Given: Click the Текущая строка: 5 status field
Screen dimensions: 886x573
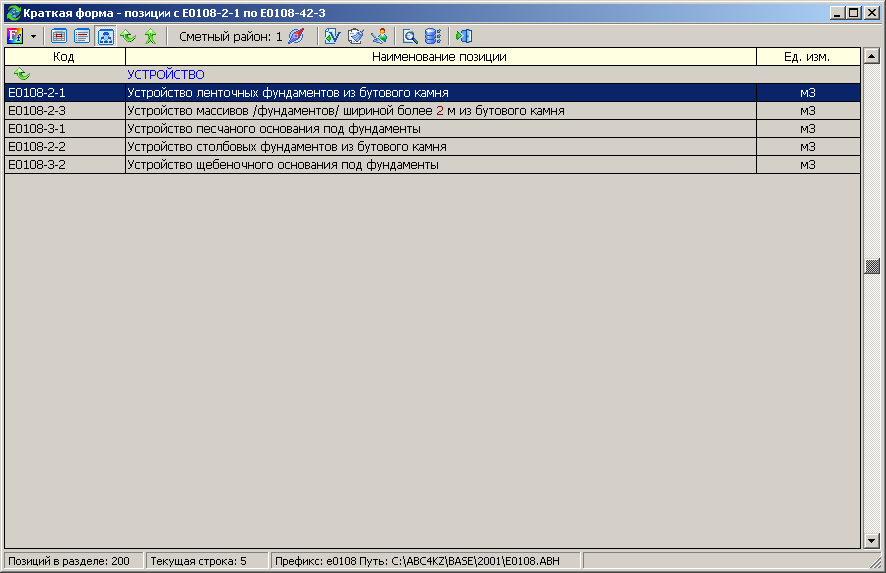Looking at the screenshot, I should point(207,561).
